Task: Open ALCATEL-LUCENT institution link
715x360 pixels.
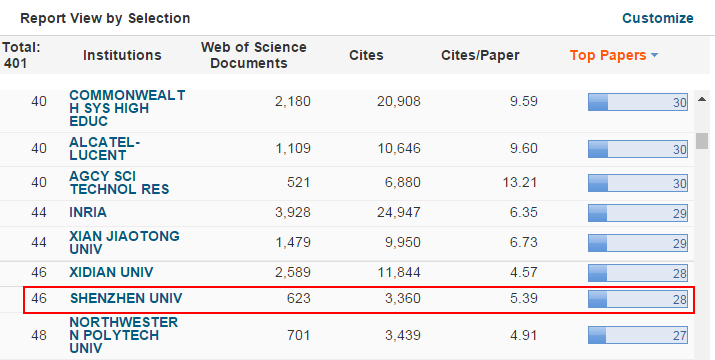Action: pyautogui.click(x=104, y=149)
